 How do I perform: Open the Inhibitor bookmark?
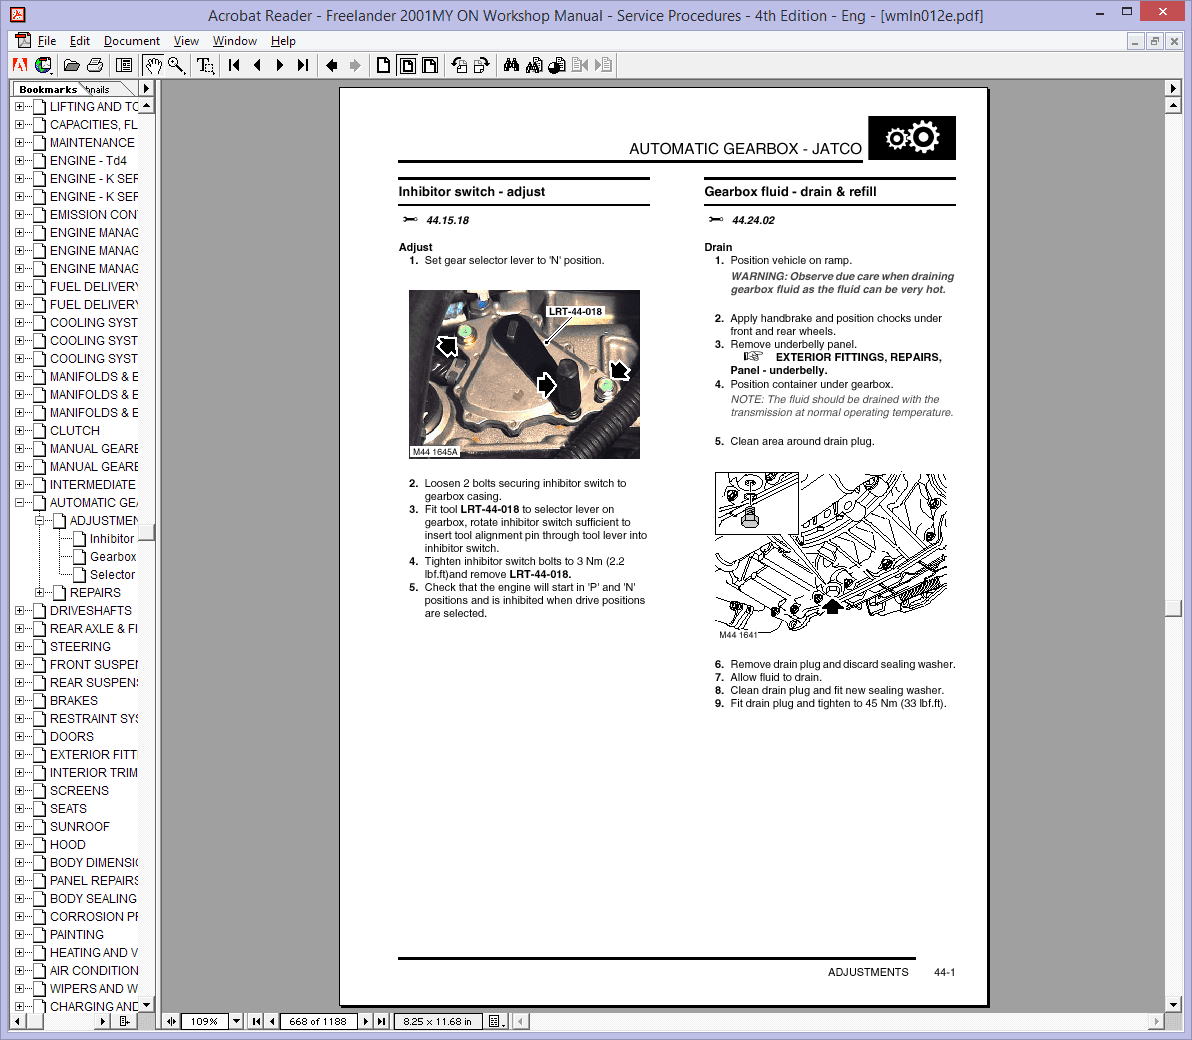[112, 539]
